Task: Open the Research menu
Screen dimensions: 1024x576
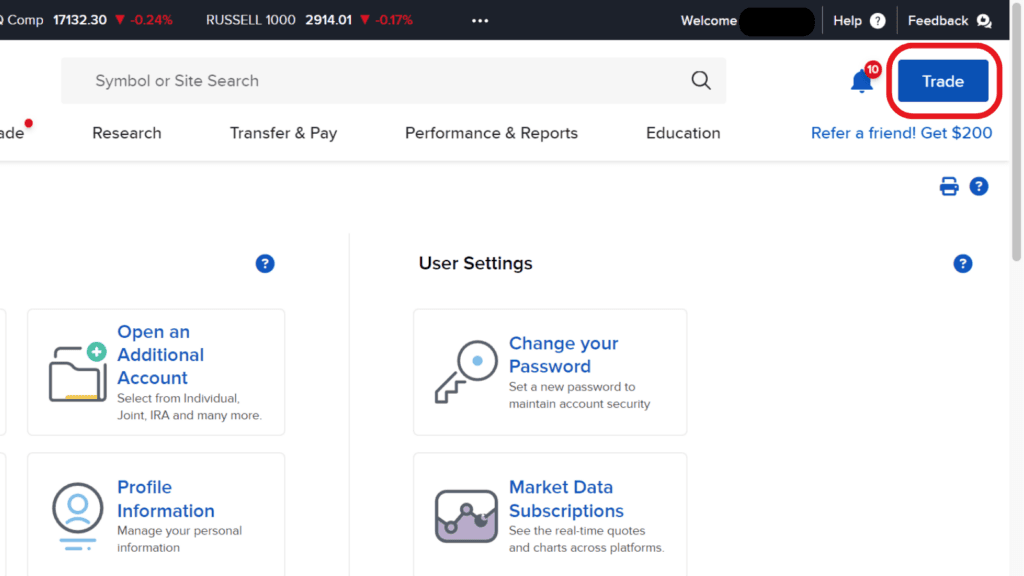Action: [126, 132]
